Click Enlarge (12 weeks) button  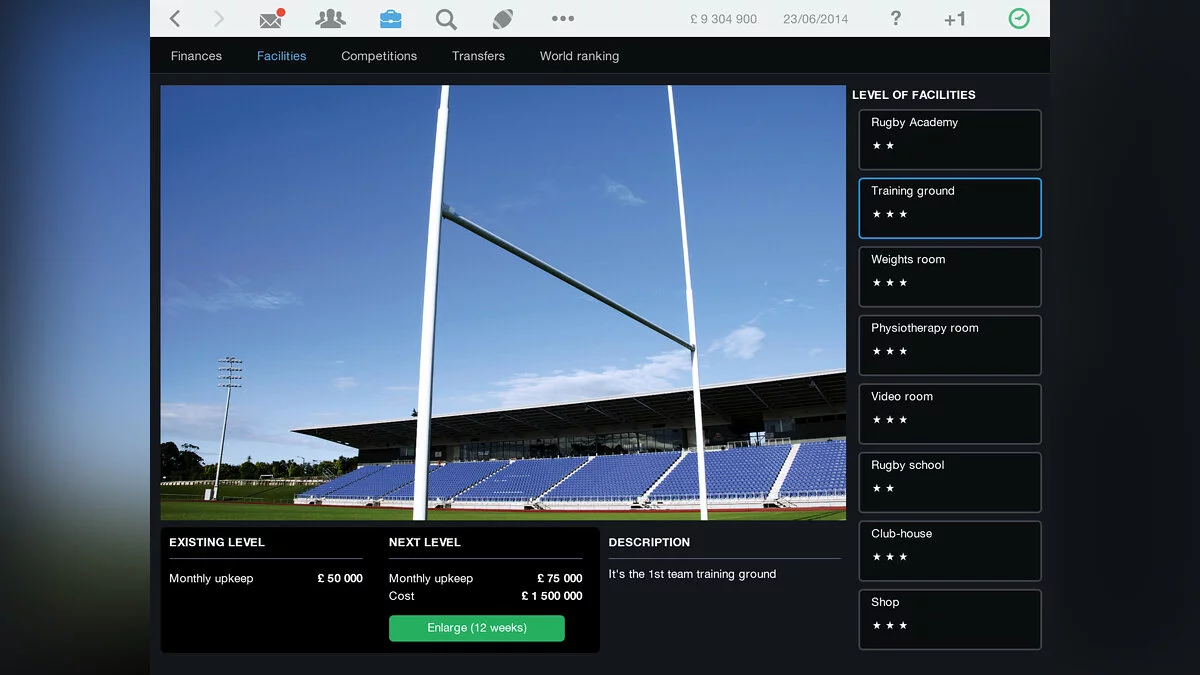[477, 628]
